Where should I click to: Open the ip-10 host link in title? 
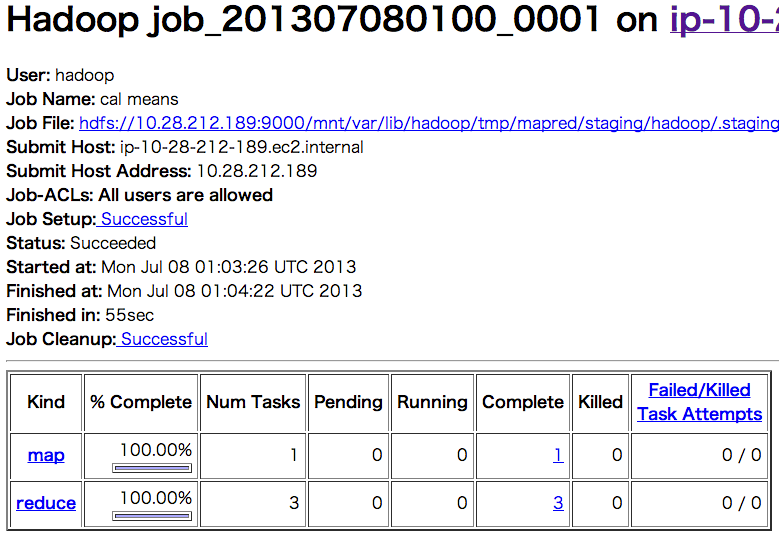click(x=724, y=20)
